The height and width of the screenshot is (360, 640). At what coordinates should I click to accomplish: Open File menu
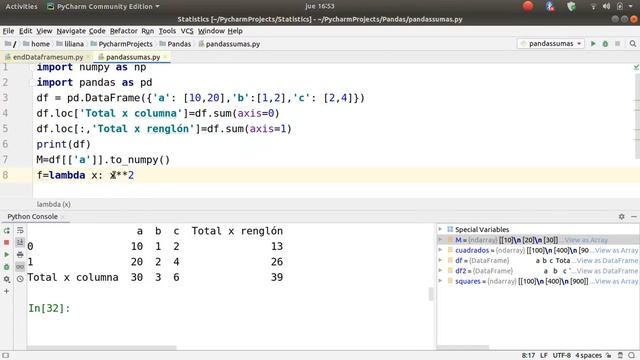pyautogui.click(x=8, y=31)
